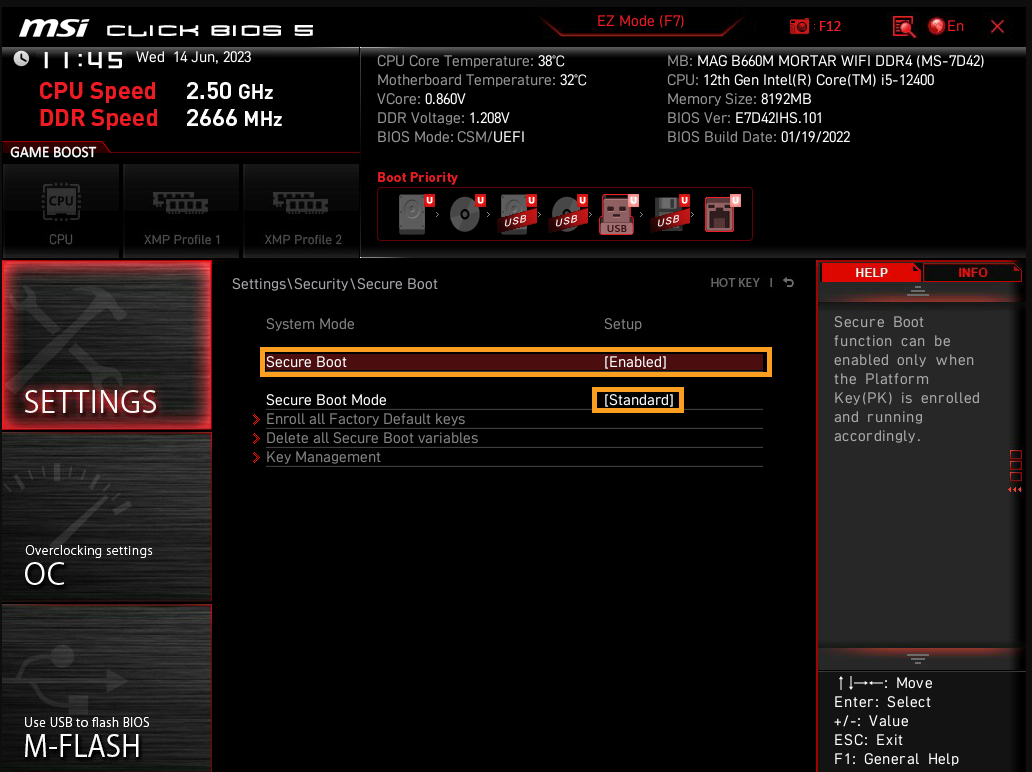Viewport: 1032px width, 772px height.
Task: Toggle the CPU Game Boost button
Action: [x=61, y=211]
